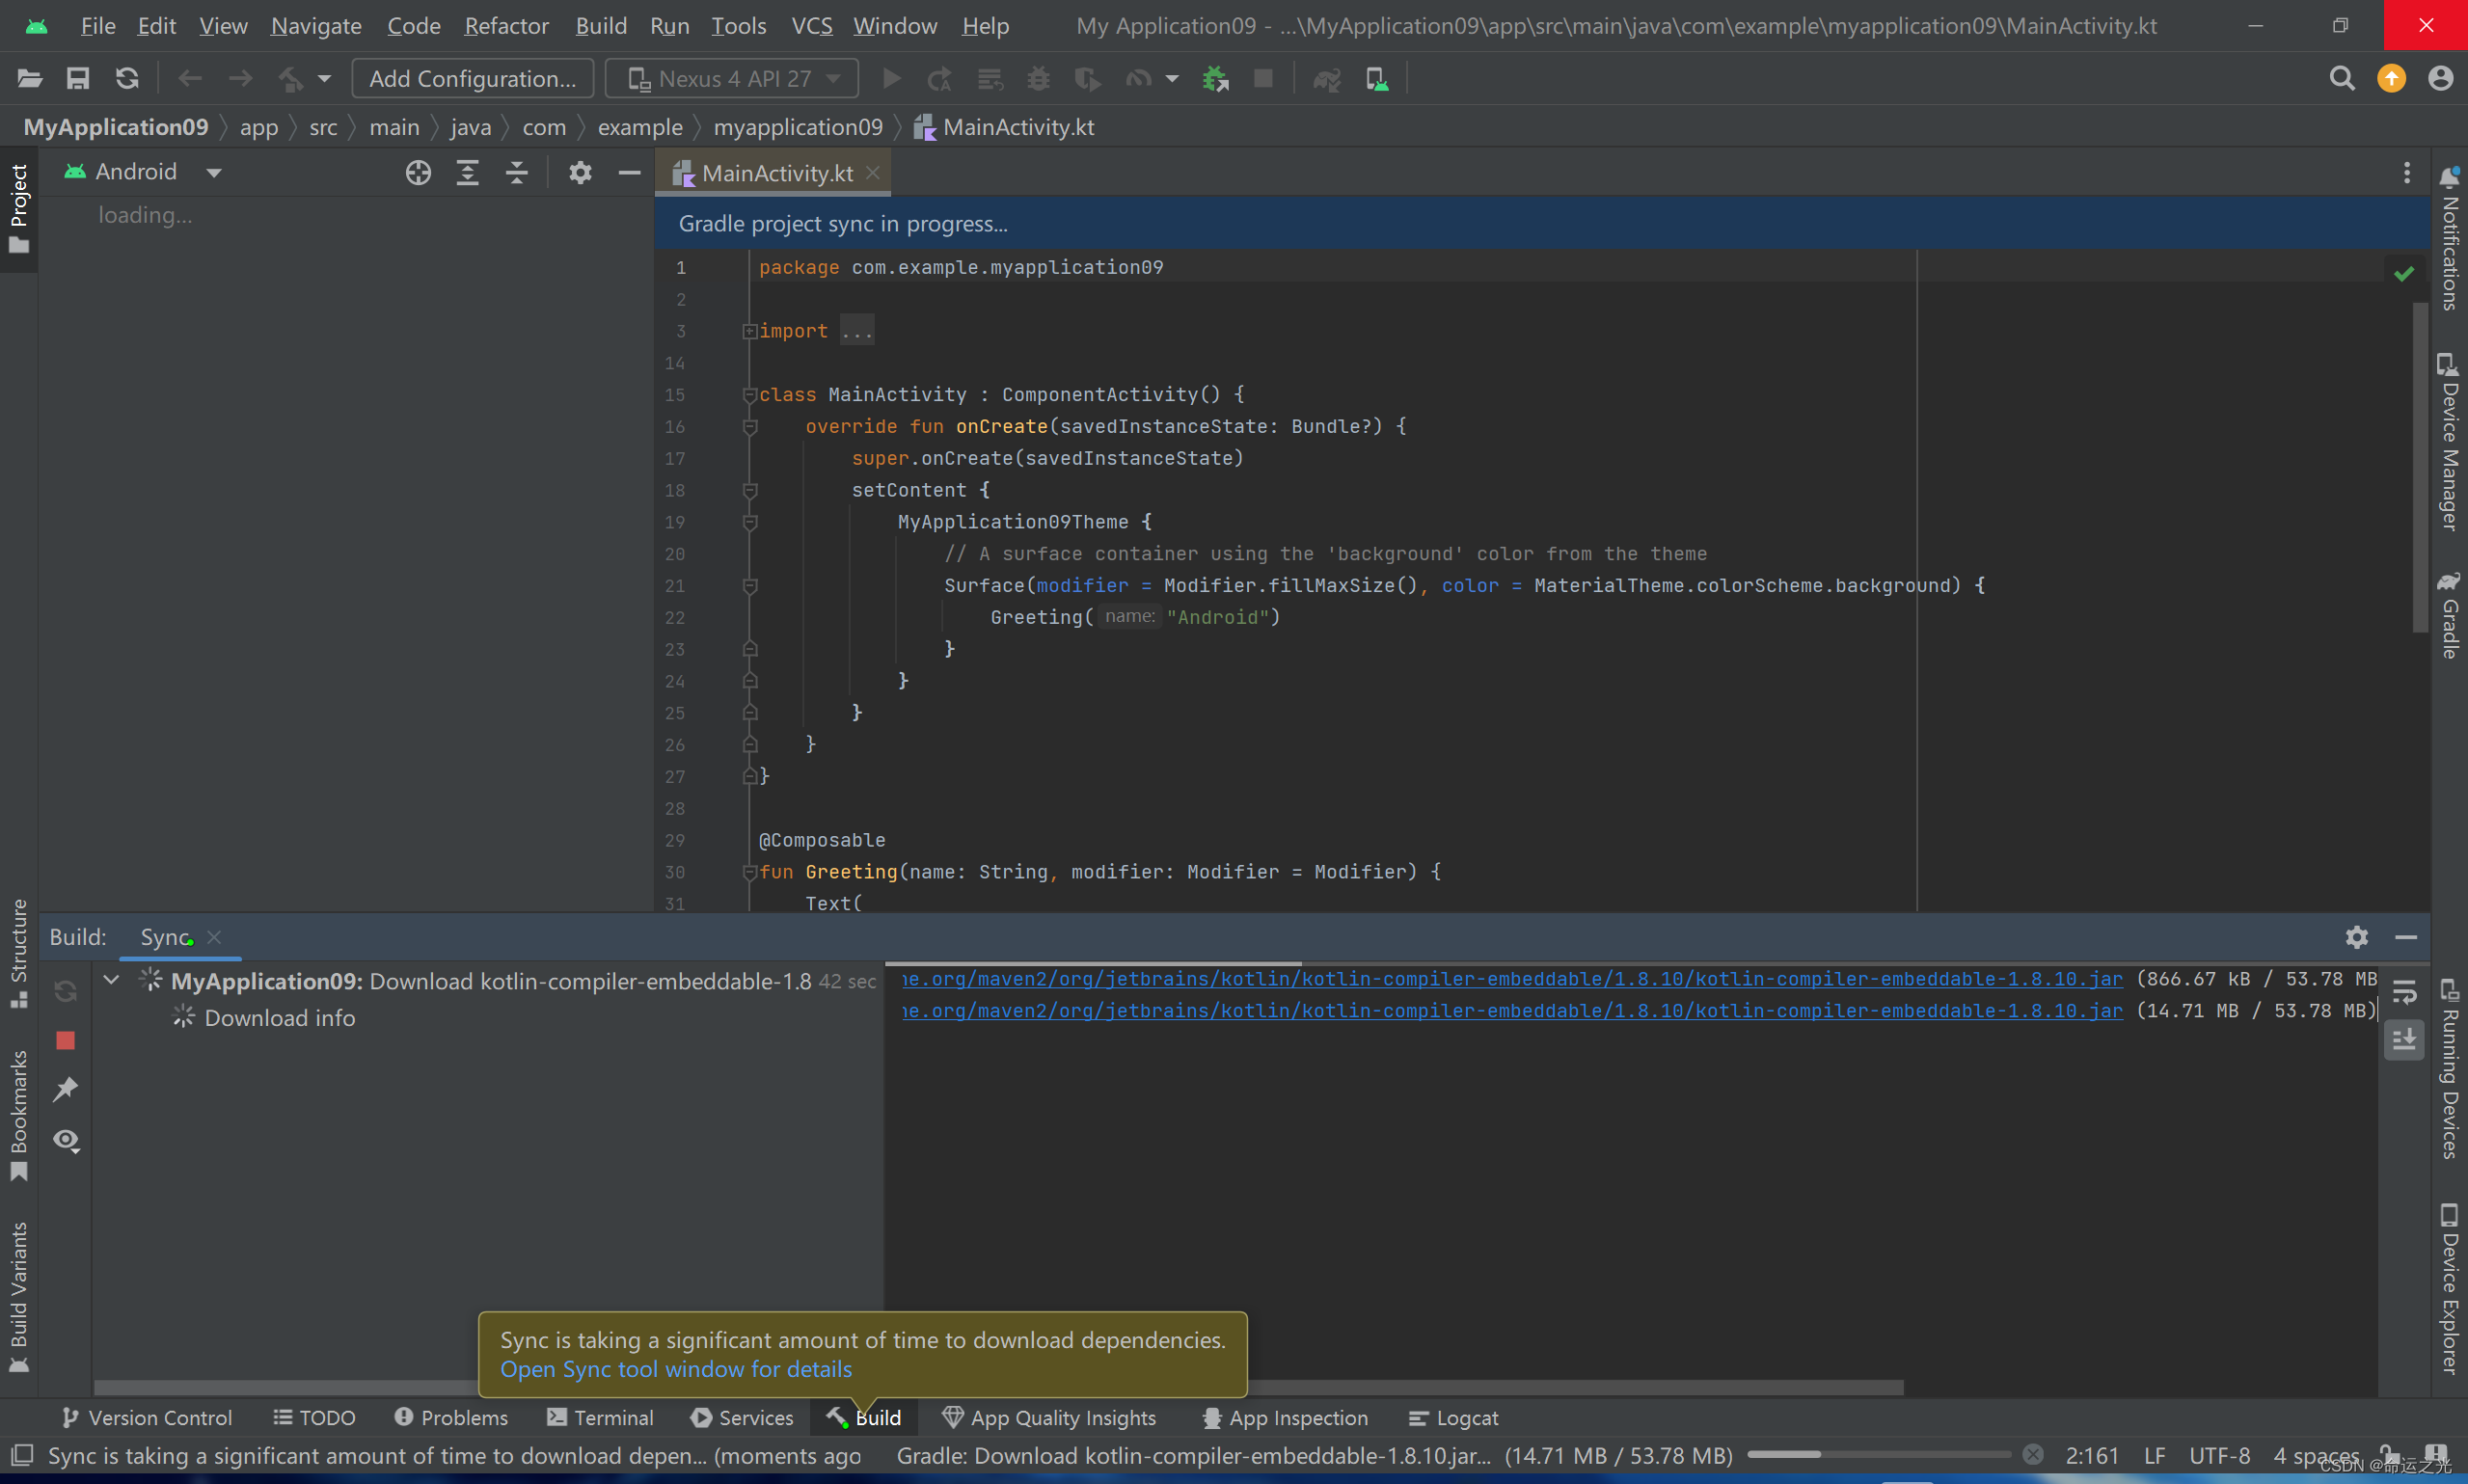Viewport: 2468px width, 1484px height.
Task: Click Save All floppy disk icon
Action: (x=78, y=79)
